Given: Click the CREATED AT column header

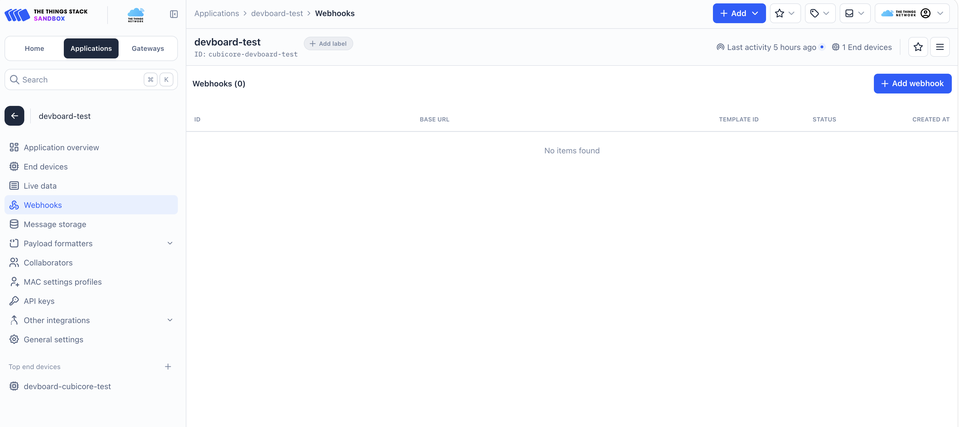Looking at the screenshot, I should point(931,119).
